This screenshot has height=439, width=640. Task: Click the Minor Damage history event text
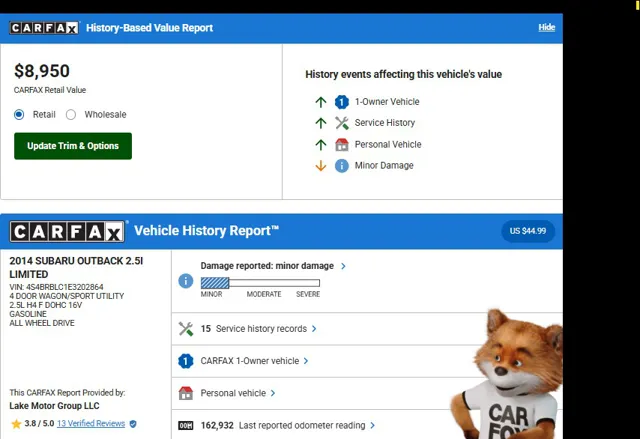click(384, 166)
